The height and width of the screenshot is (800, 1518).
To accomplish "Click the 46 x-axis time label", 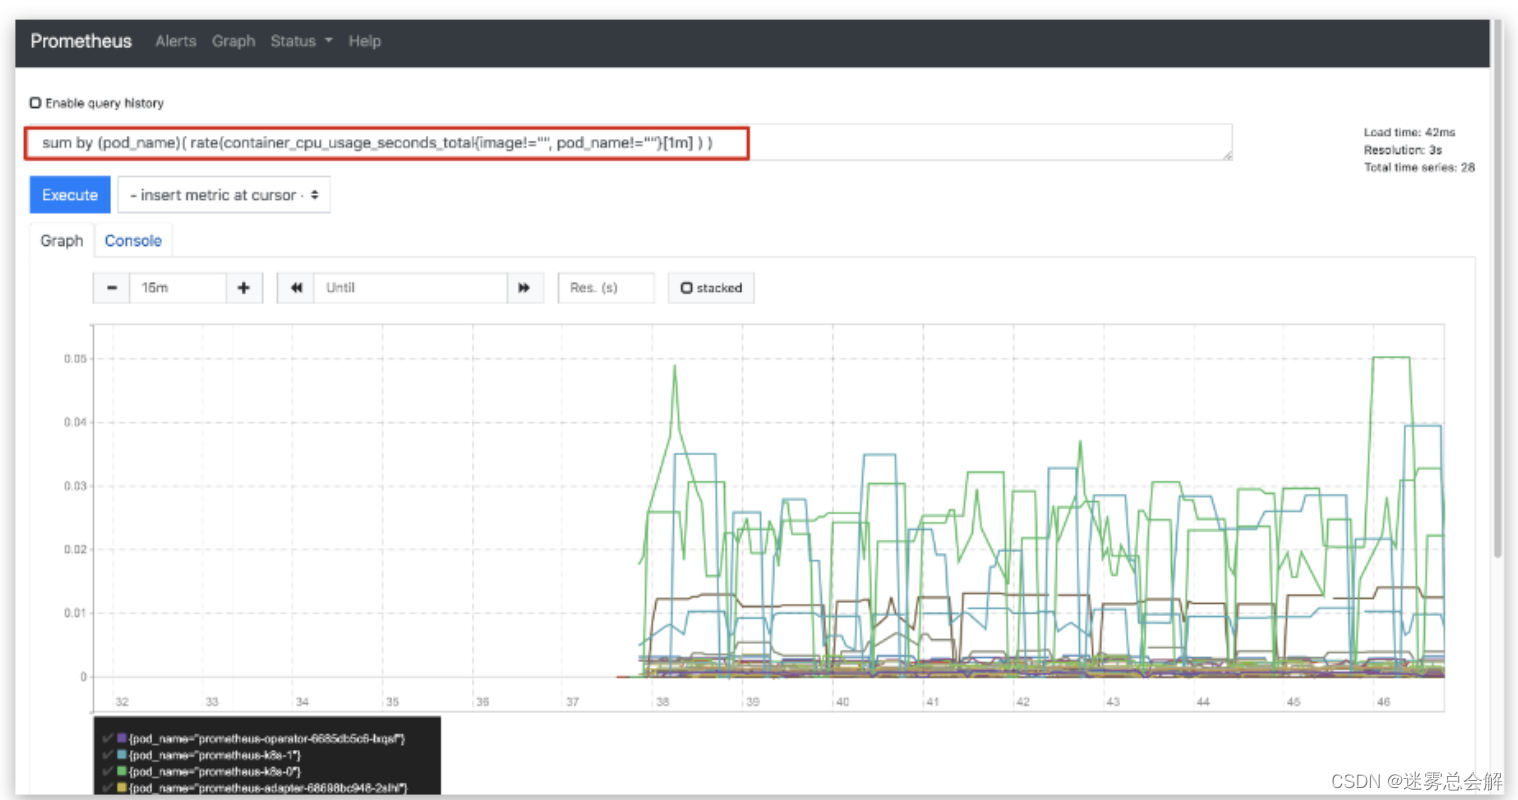I will coord(1383,702).
